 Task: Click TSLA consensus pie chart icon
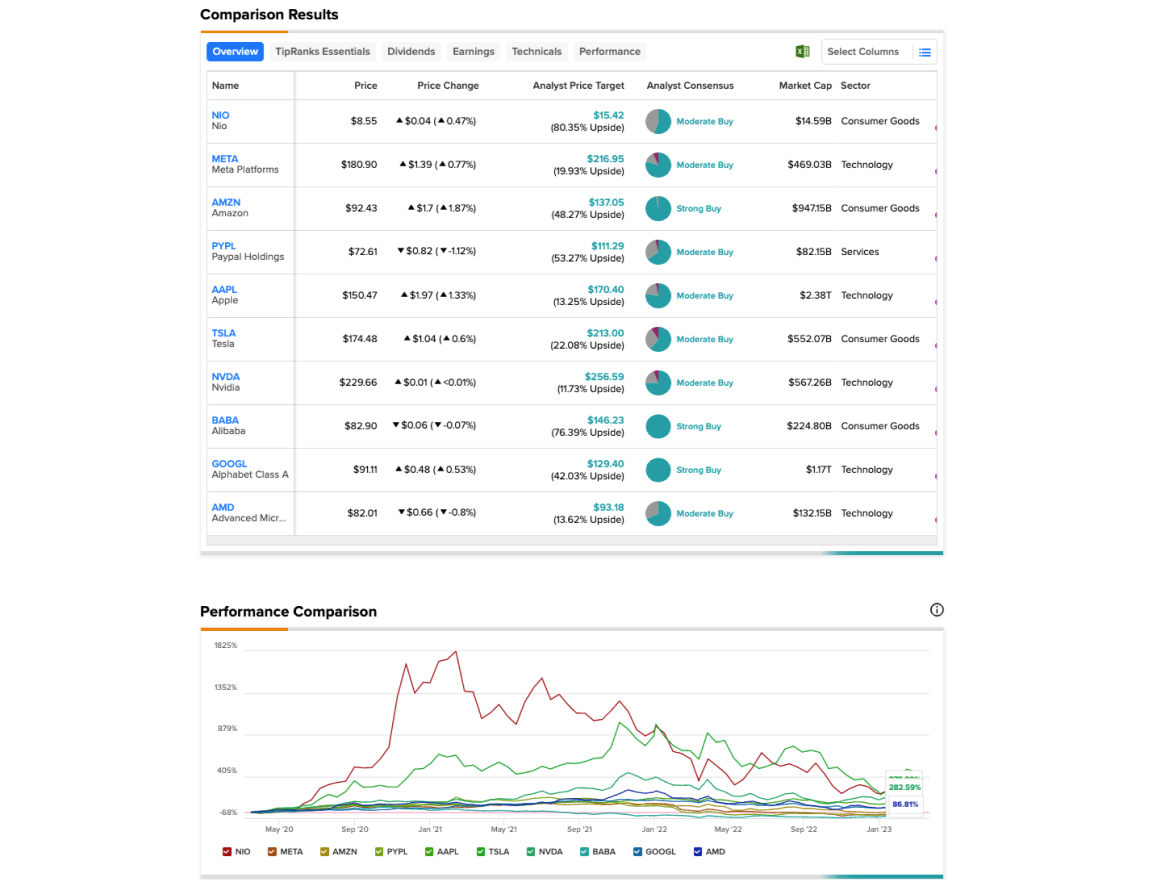click(x=658, y=339)
